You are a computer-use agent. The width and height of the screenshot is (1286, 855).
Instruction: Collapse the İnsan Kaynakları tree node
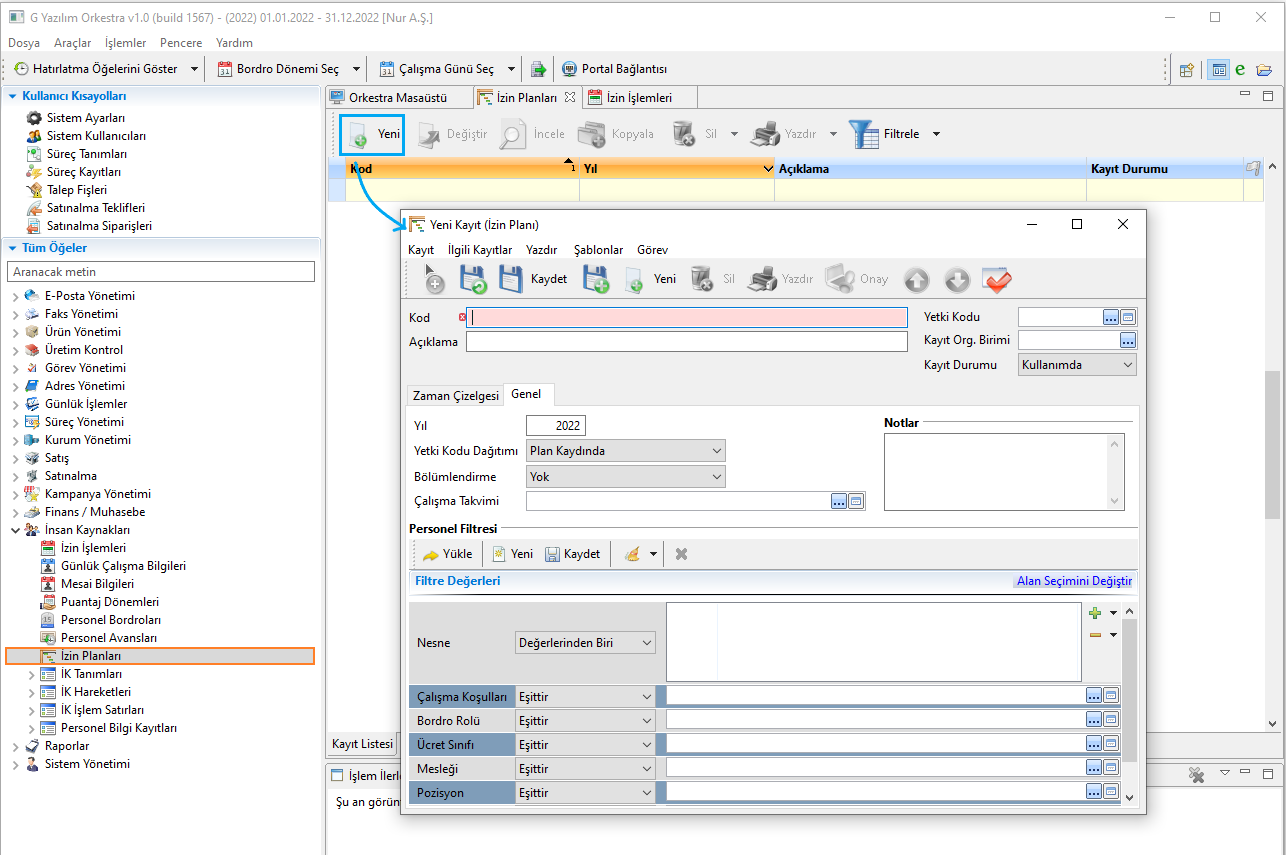tap(15, 530)
